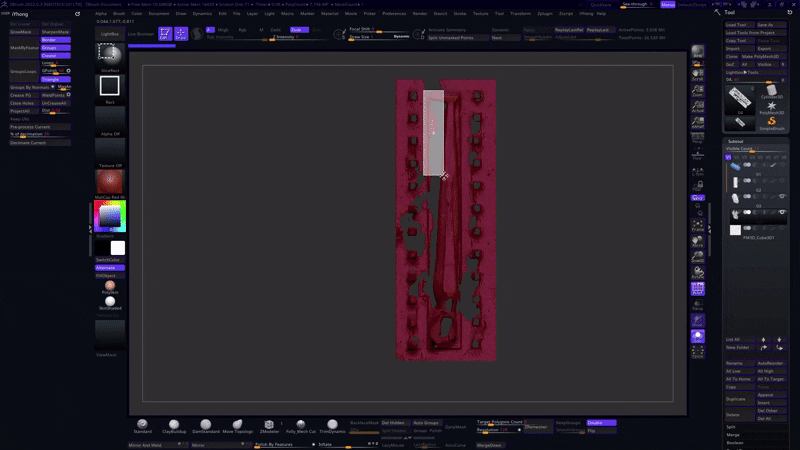Viewport: 800px width, 450px height.
Task: Click the Xpose icon
Action: pos(697,352)
